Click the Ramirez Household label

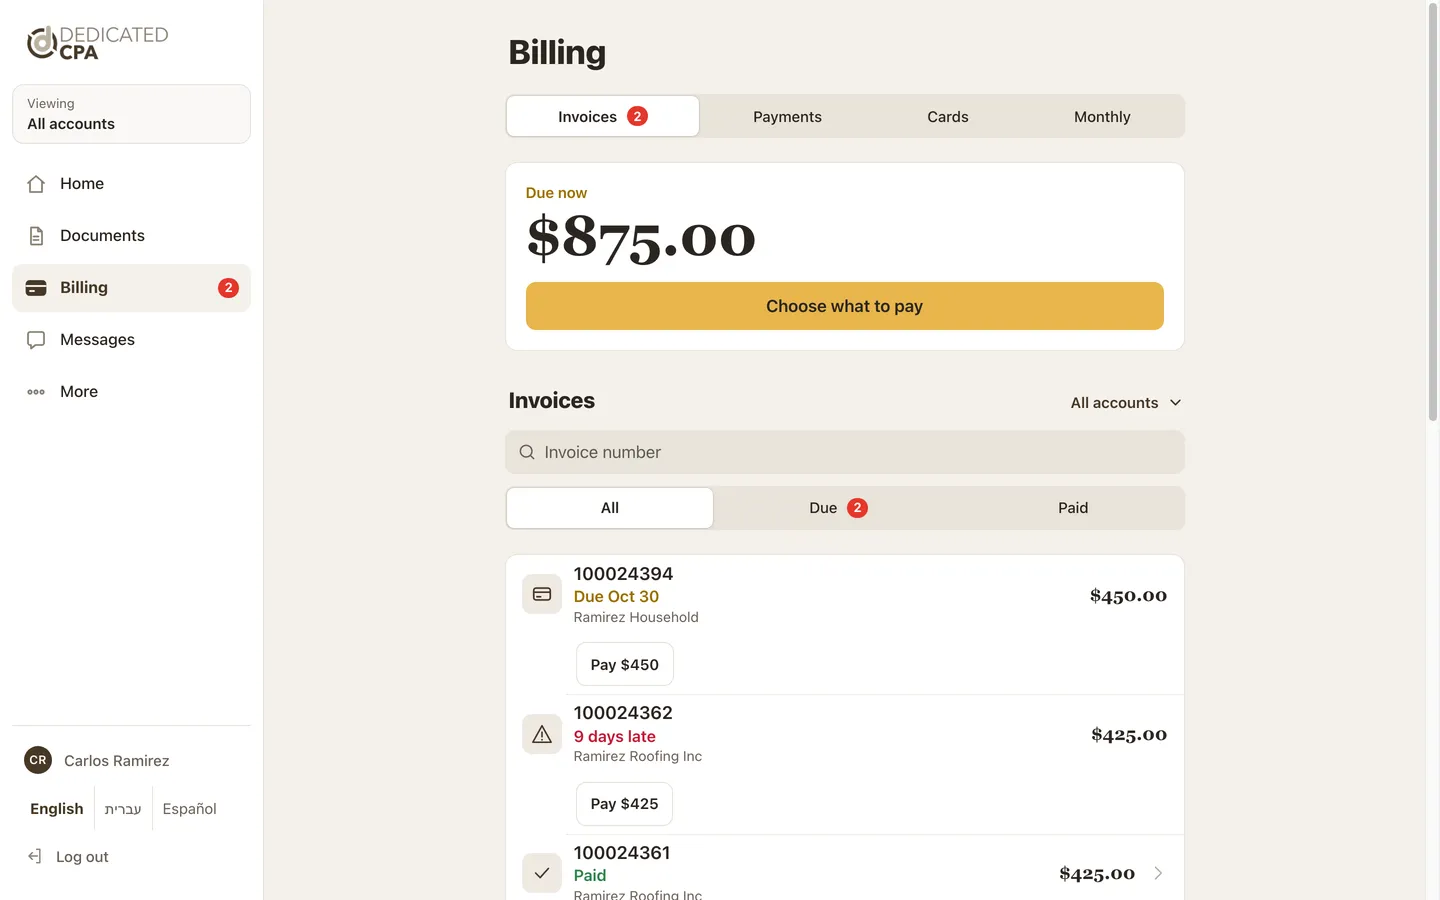pos(636,617)
